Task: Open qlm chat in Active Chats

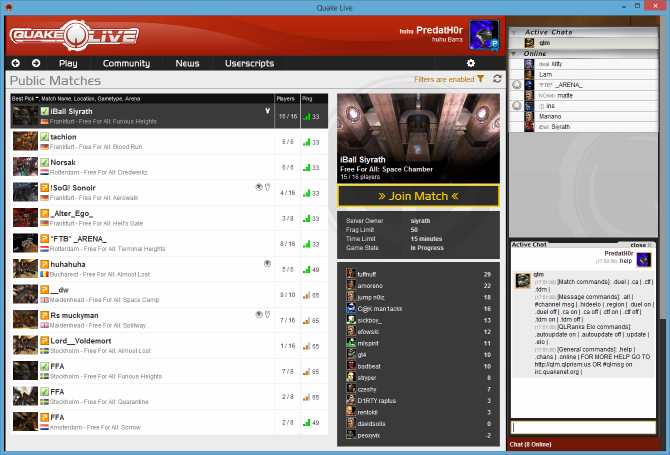Action: coord(583,43)
